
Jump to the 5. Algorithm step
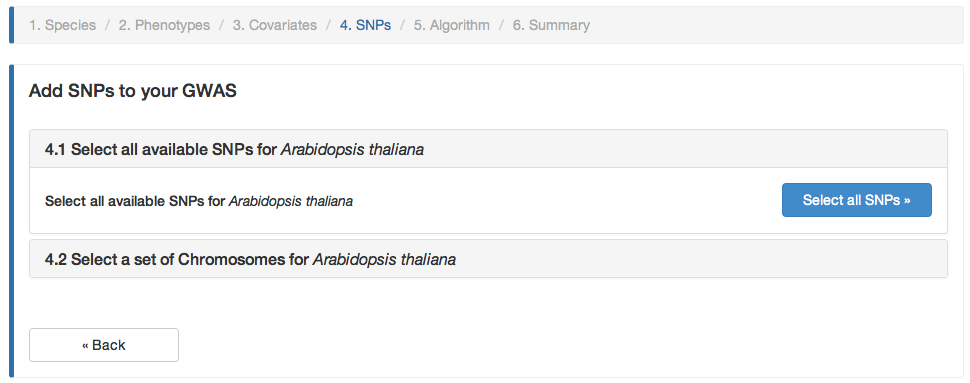(452, 25)
